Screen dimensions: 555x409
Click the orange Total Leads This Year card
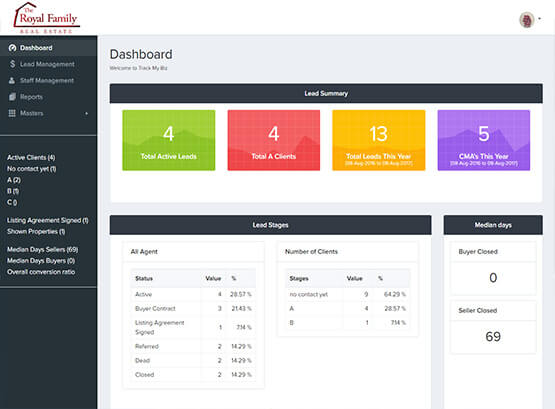coord(379,140)
